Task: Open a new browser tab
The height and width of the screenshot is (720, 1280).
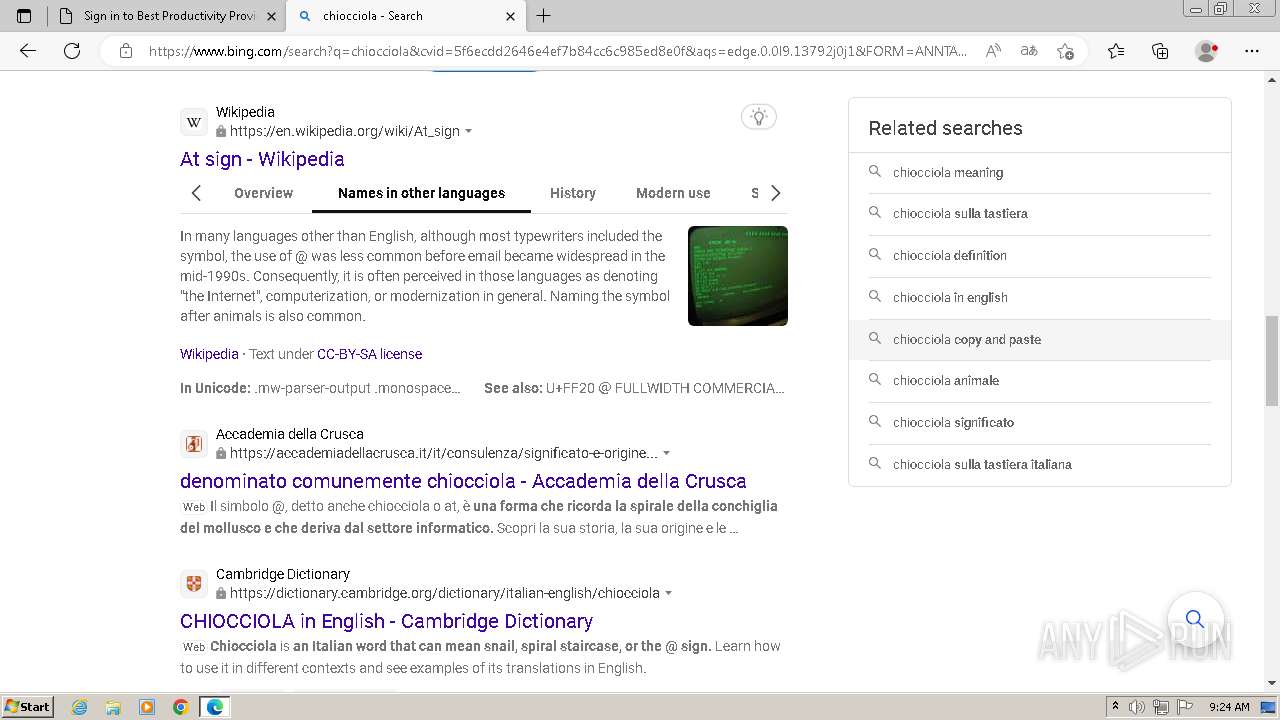Action: pyautogui.click(x=543, y=16)
